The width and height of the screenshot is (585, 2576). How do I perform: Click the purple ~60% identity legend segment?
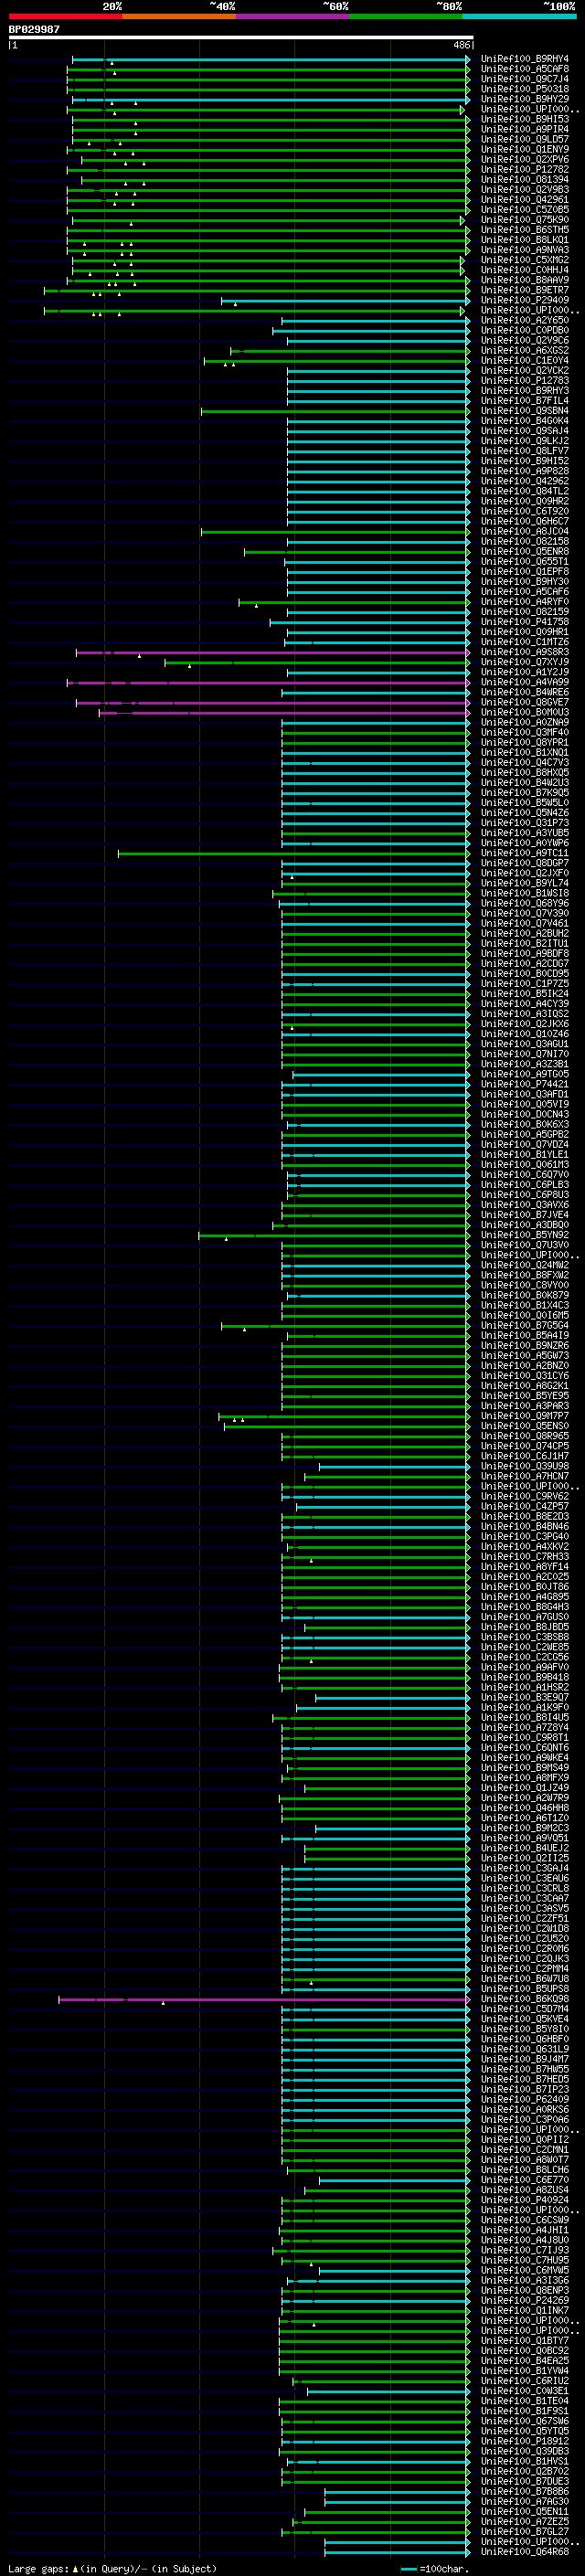293,16
